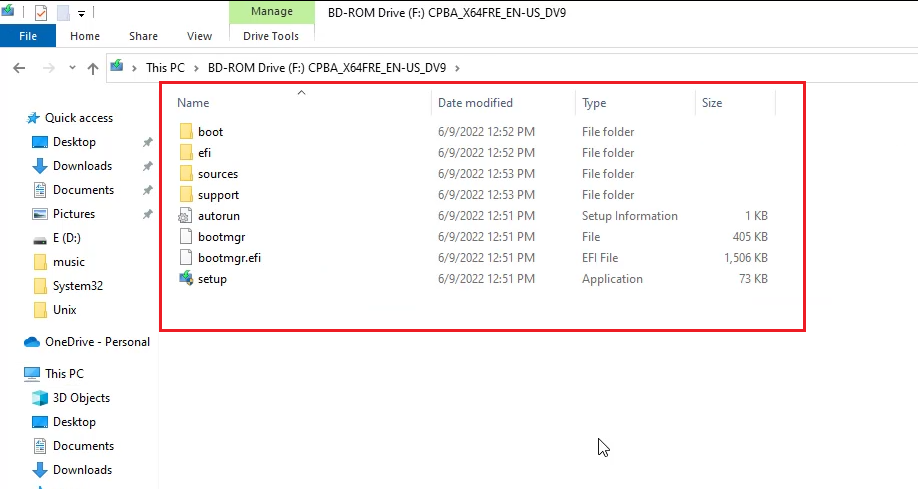The width and height of the screenshot is (918, 489).
Task: Go up one folder level
Action: pos(93,68)
